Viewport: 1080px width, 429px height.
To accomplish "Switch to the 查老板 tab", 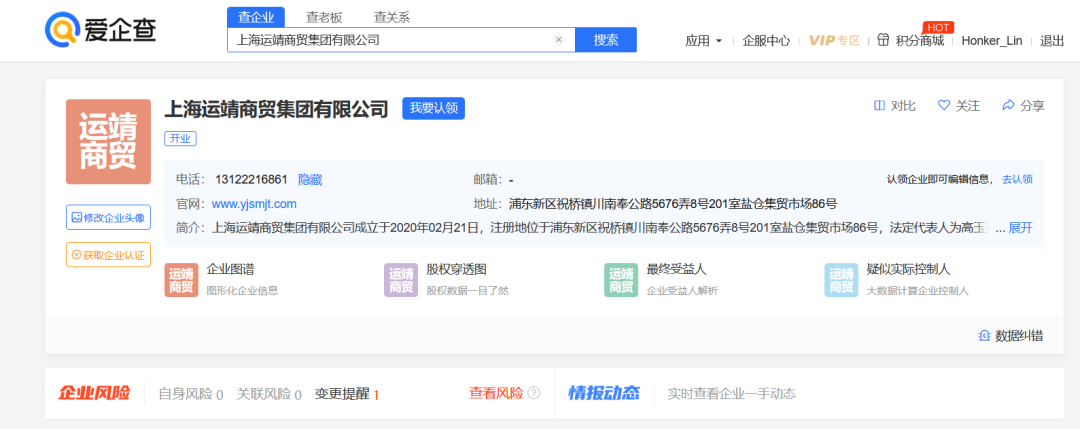I will pos(324,17).
